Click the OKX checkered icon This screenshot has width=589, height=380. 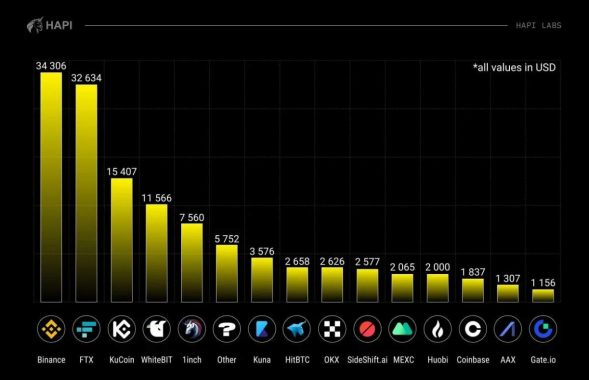(x=332, y=329)
